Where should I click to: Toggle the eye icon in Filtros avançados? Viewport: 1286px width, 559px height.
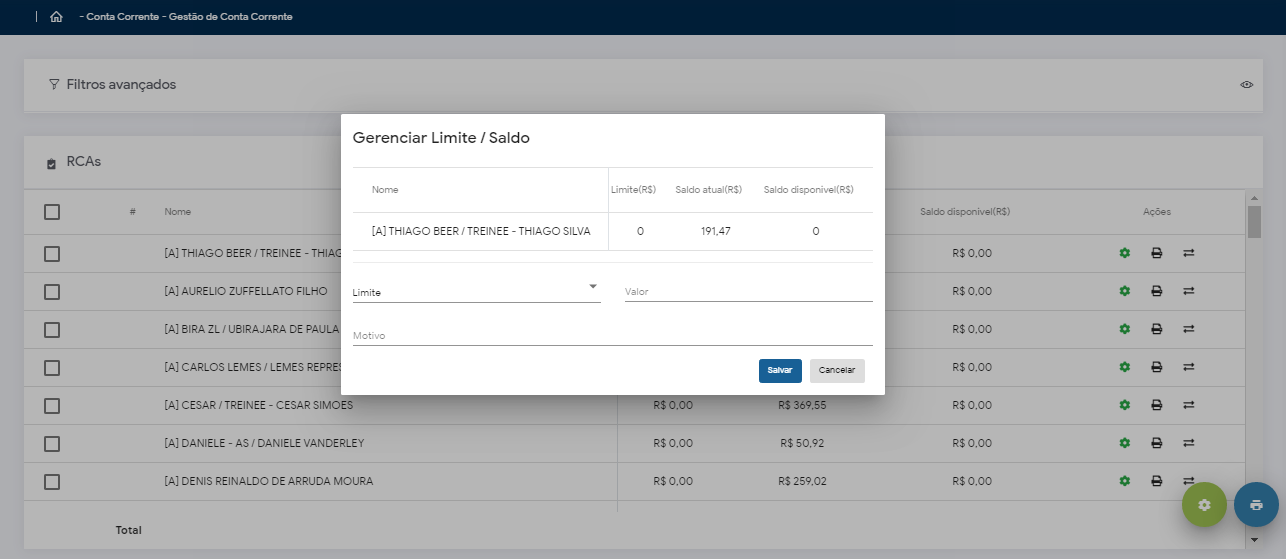[1247, 85]
